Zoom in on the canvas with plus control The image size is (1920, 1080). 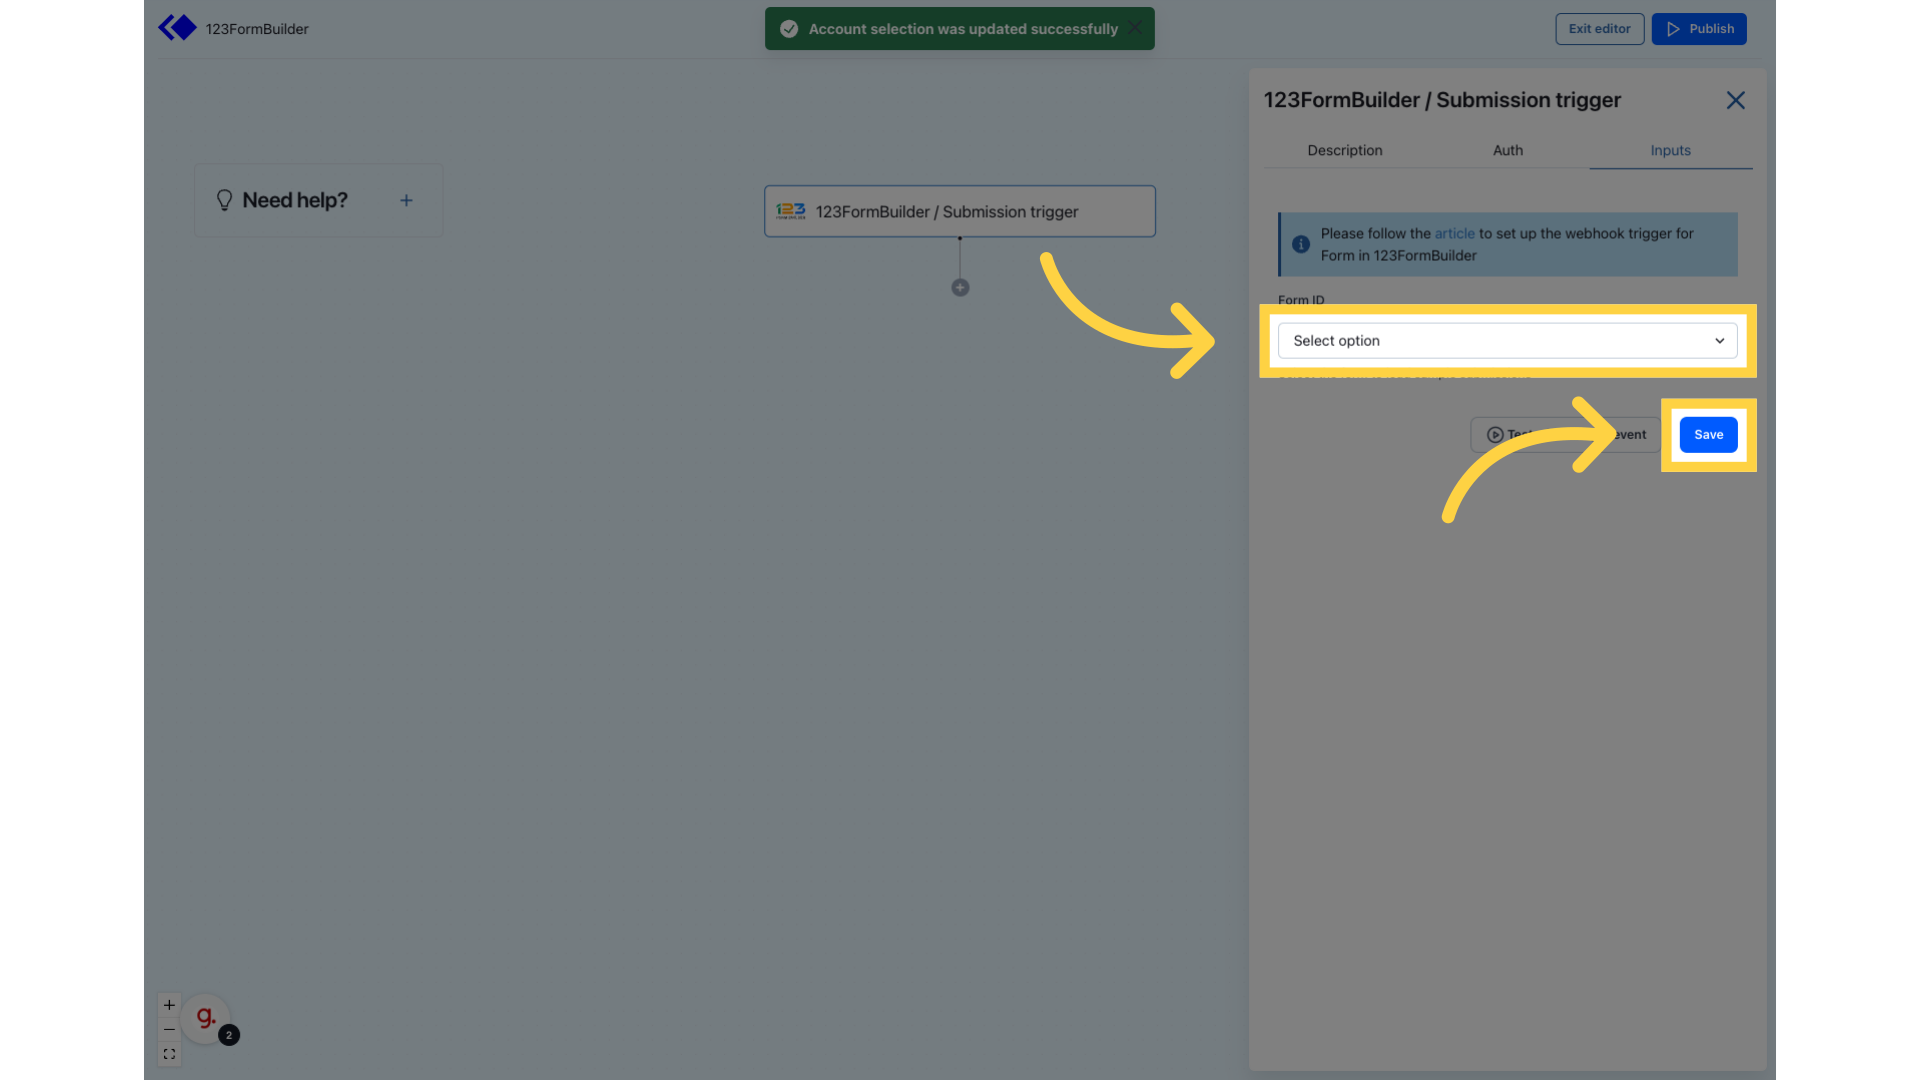point(169,1005)
